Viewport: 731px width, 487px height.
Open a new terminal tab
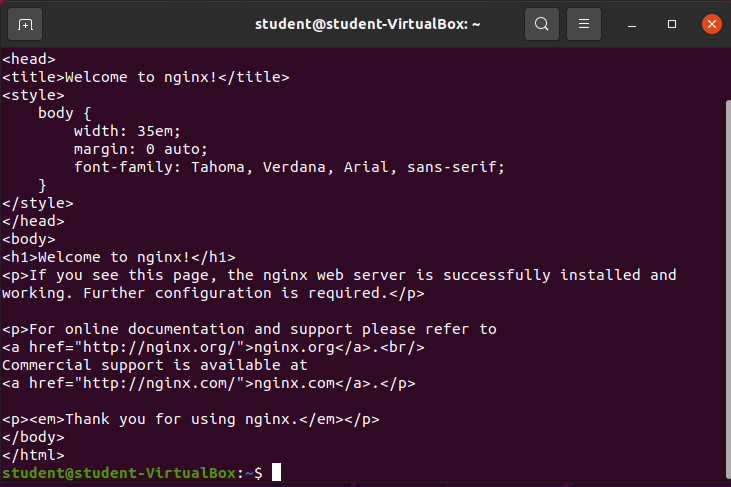pos(25,23)
